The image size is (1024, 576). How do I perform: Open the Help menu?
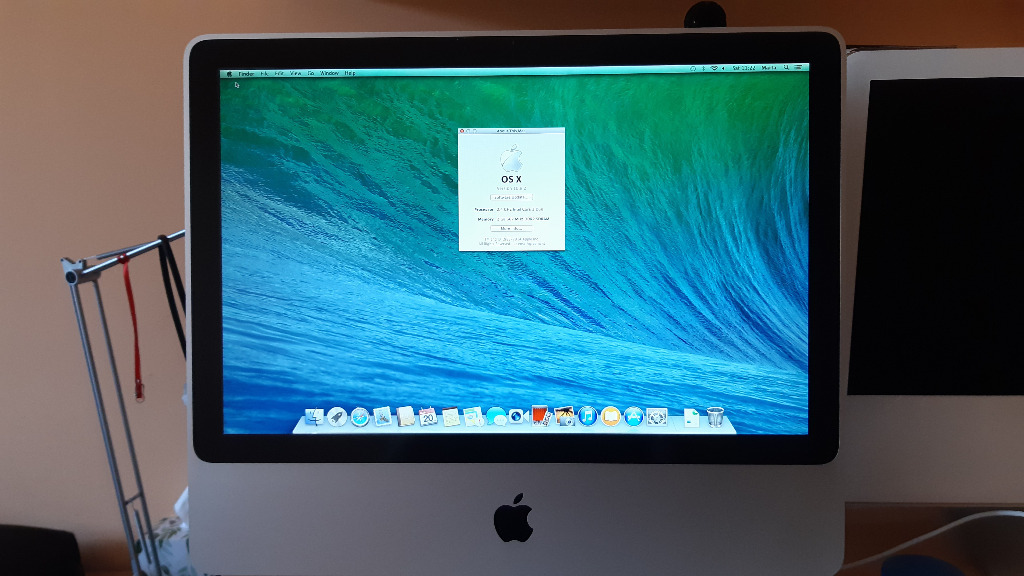pyautogui.click(x=350, y=73)
